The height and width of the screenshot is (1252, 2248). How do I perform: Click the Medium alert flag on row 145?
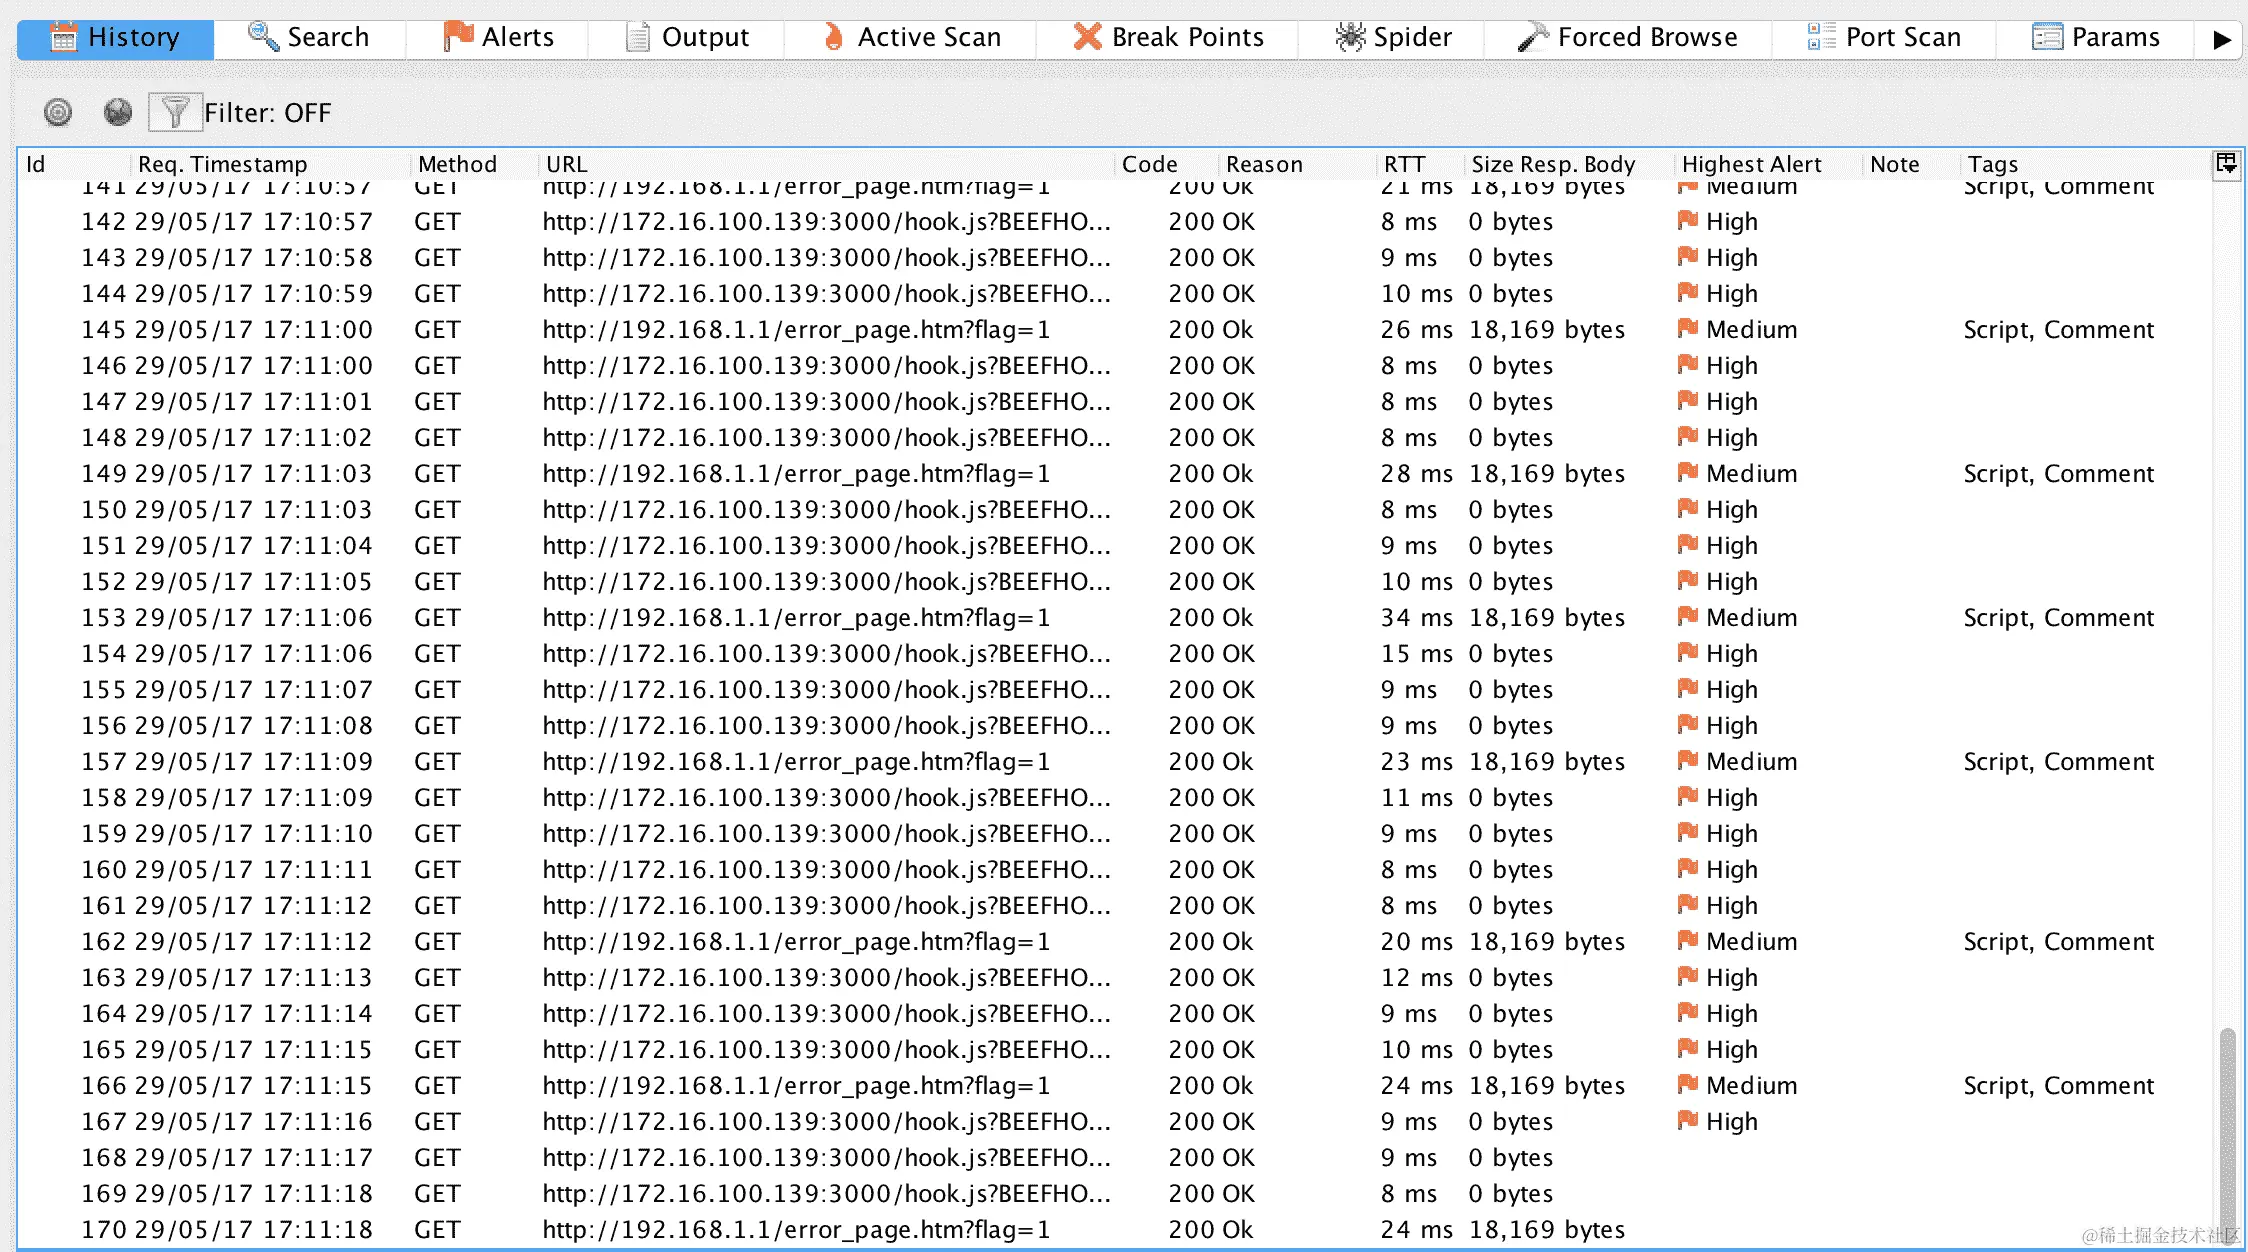tap(1688, 329)
